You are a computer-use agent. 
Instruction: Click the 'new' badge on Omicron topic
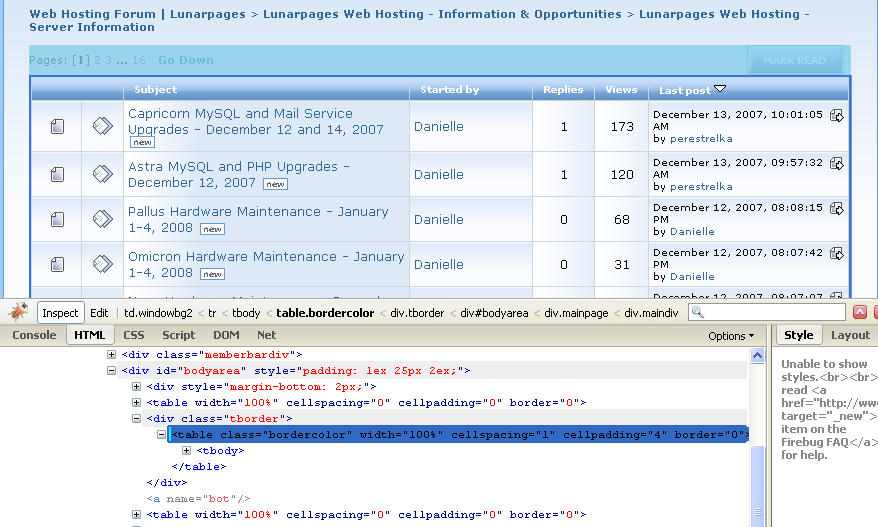pyautogui.click(x=212, y=274)
